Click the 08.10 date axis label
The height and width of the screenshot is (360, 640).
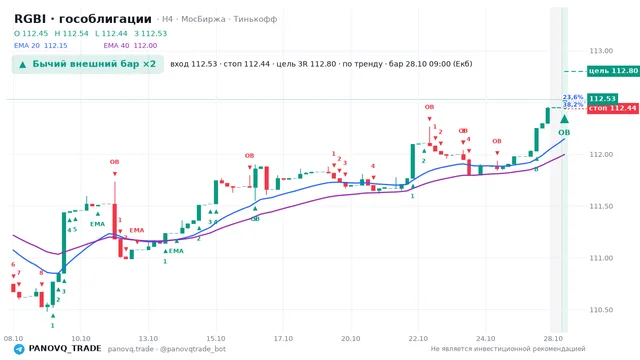point(13,338)
